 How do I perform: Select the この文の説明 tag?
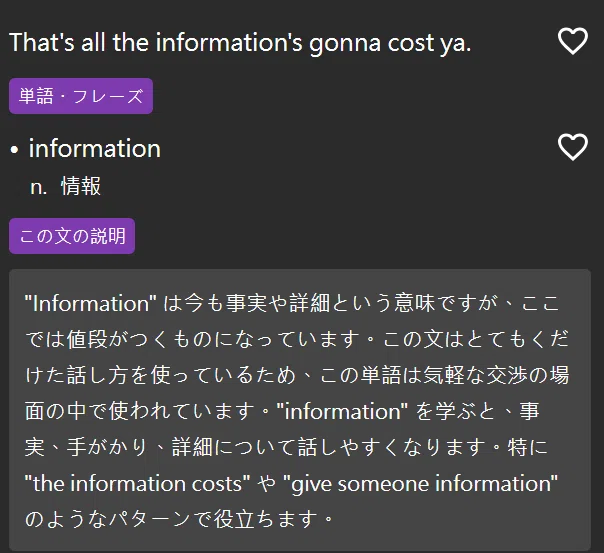pyautogui.click(x=72, y=236)
